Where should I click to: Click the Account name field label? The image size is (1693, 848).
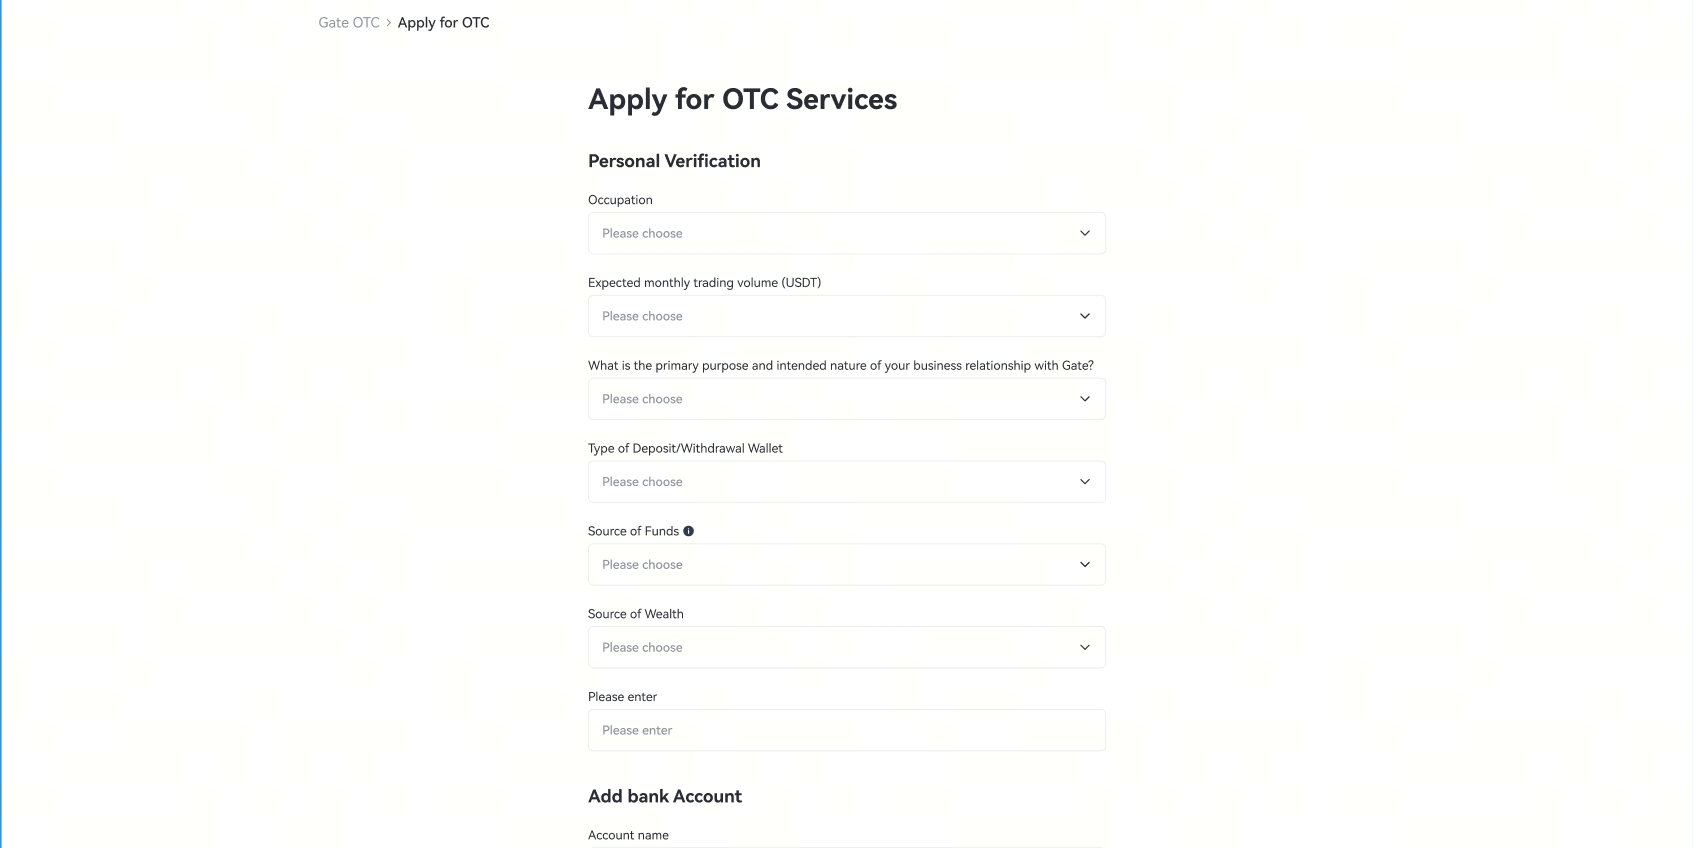(x=628, y=835)
